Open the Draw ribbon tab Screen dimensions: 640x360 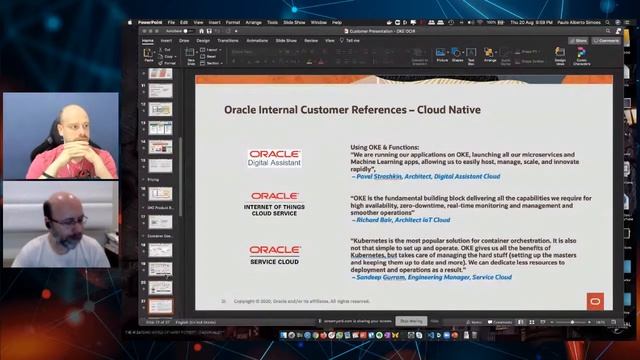pos(184,41)
